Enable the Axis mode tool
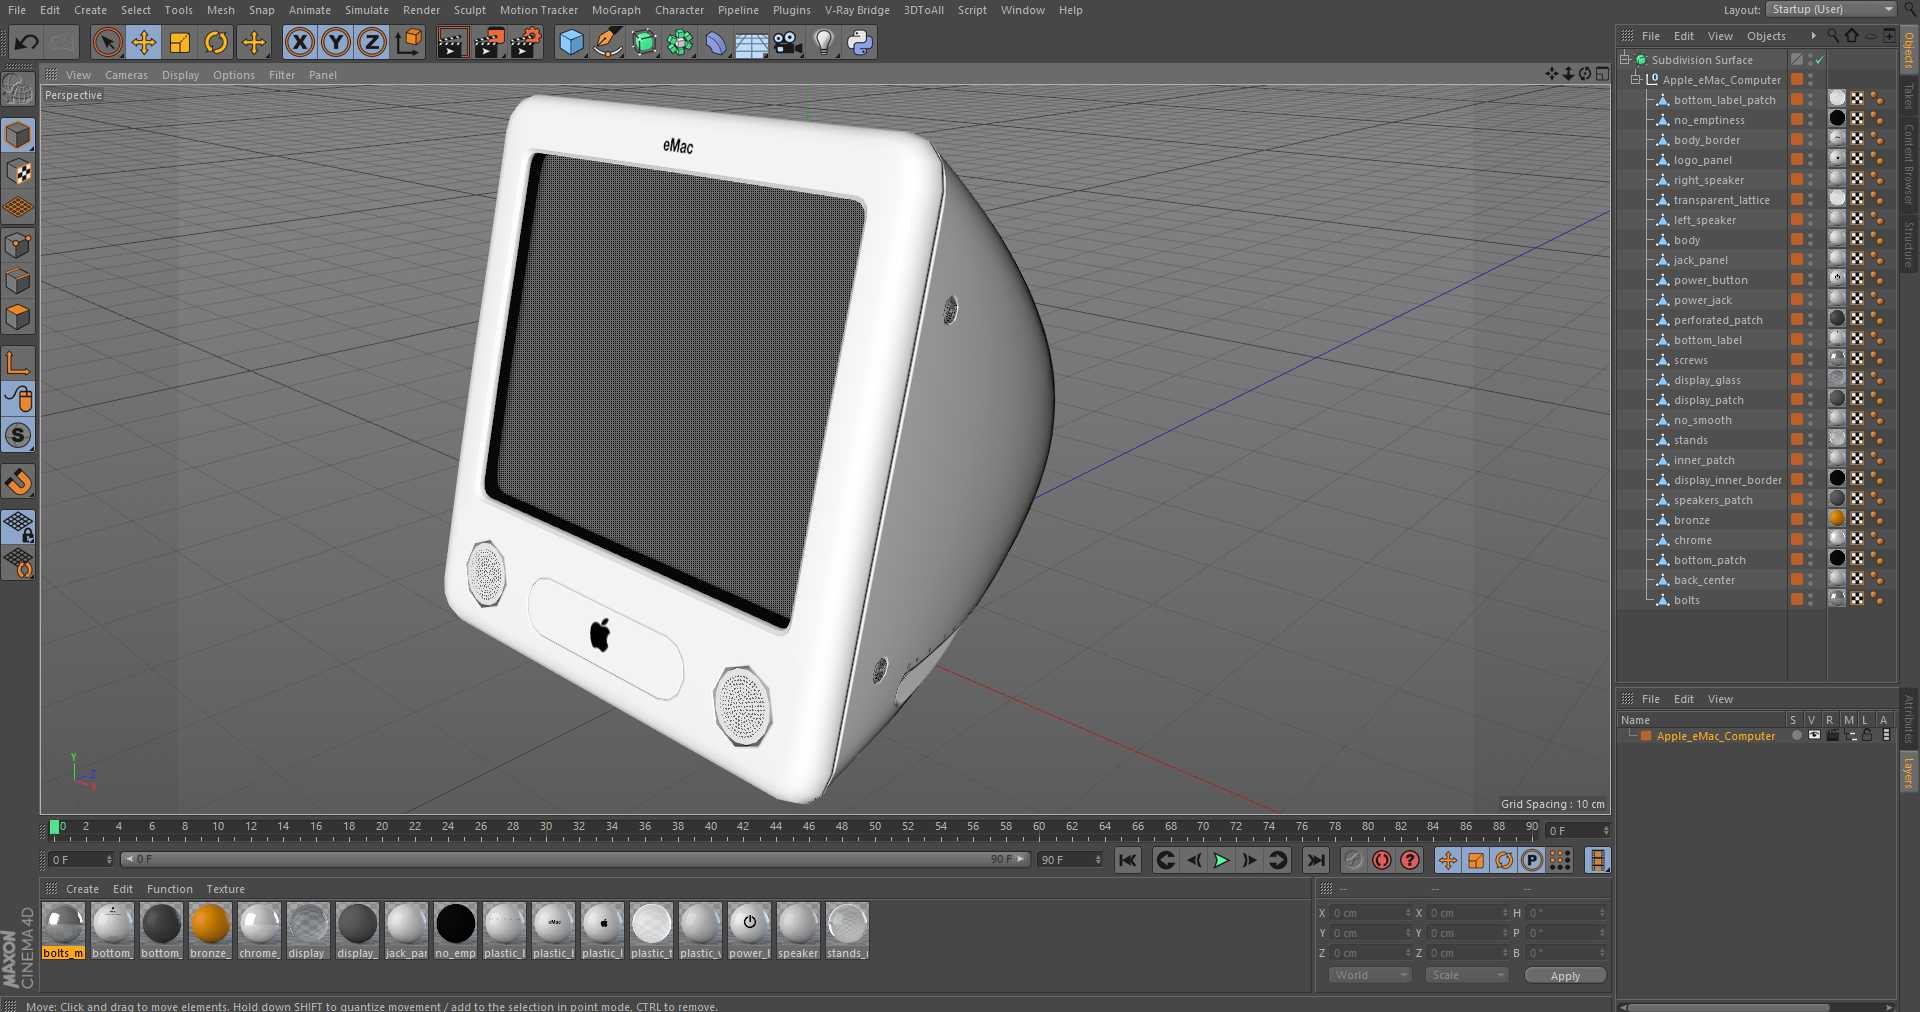Screen dimensions: 1920x1012 pos(18,362)
